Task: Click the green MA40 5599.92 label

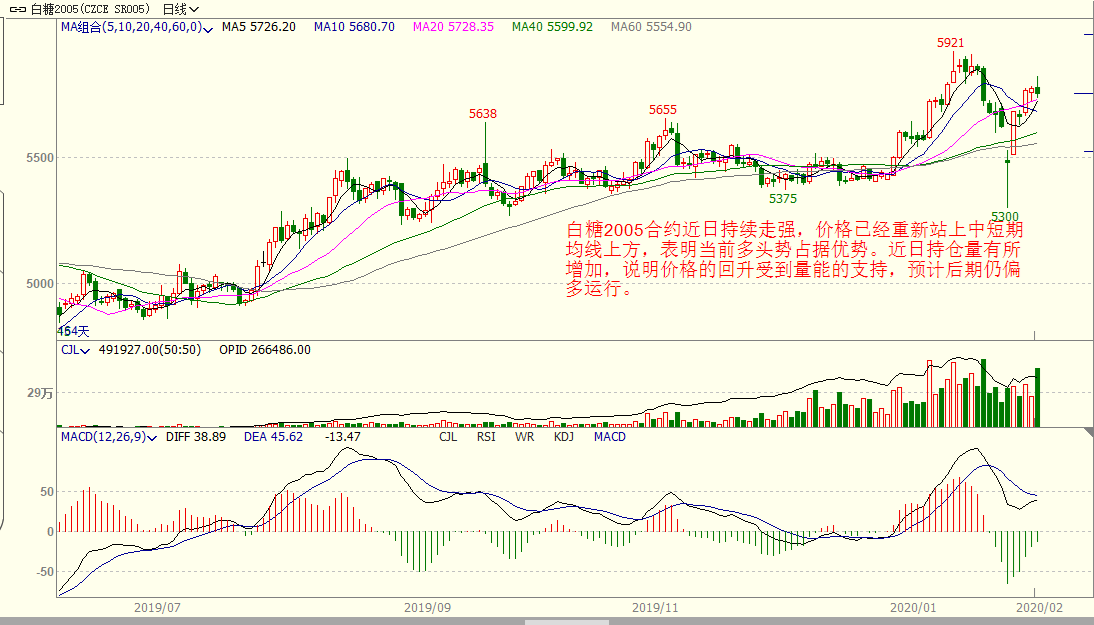Action: coord(551,27)
